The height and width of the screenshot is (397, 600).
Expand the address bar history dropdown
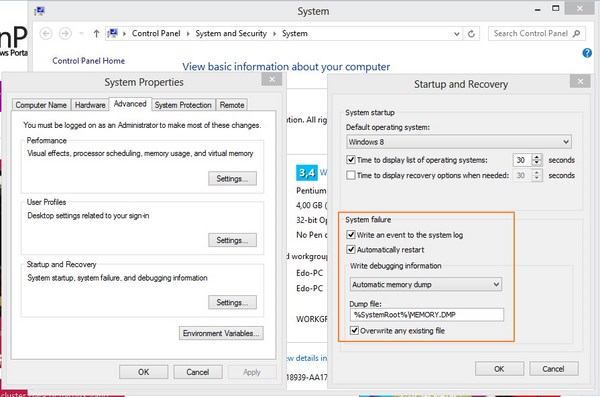(x=457, y=34)
